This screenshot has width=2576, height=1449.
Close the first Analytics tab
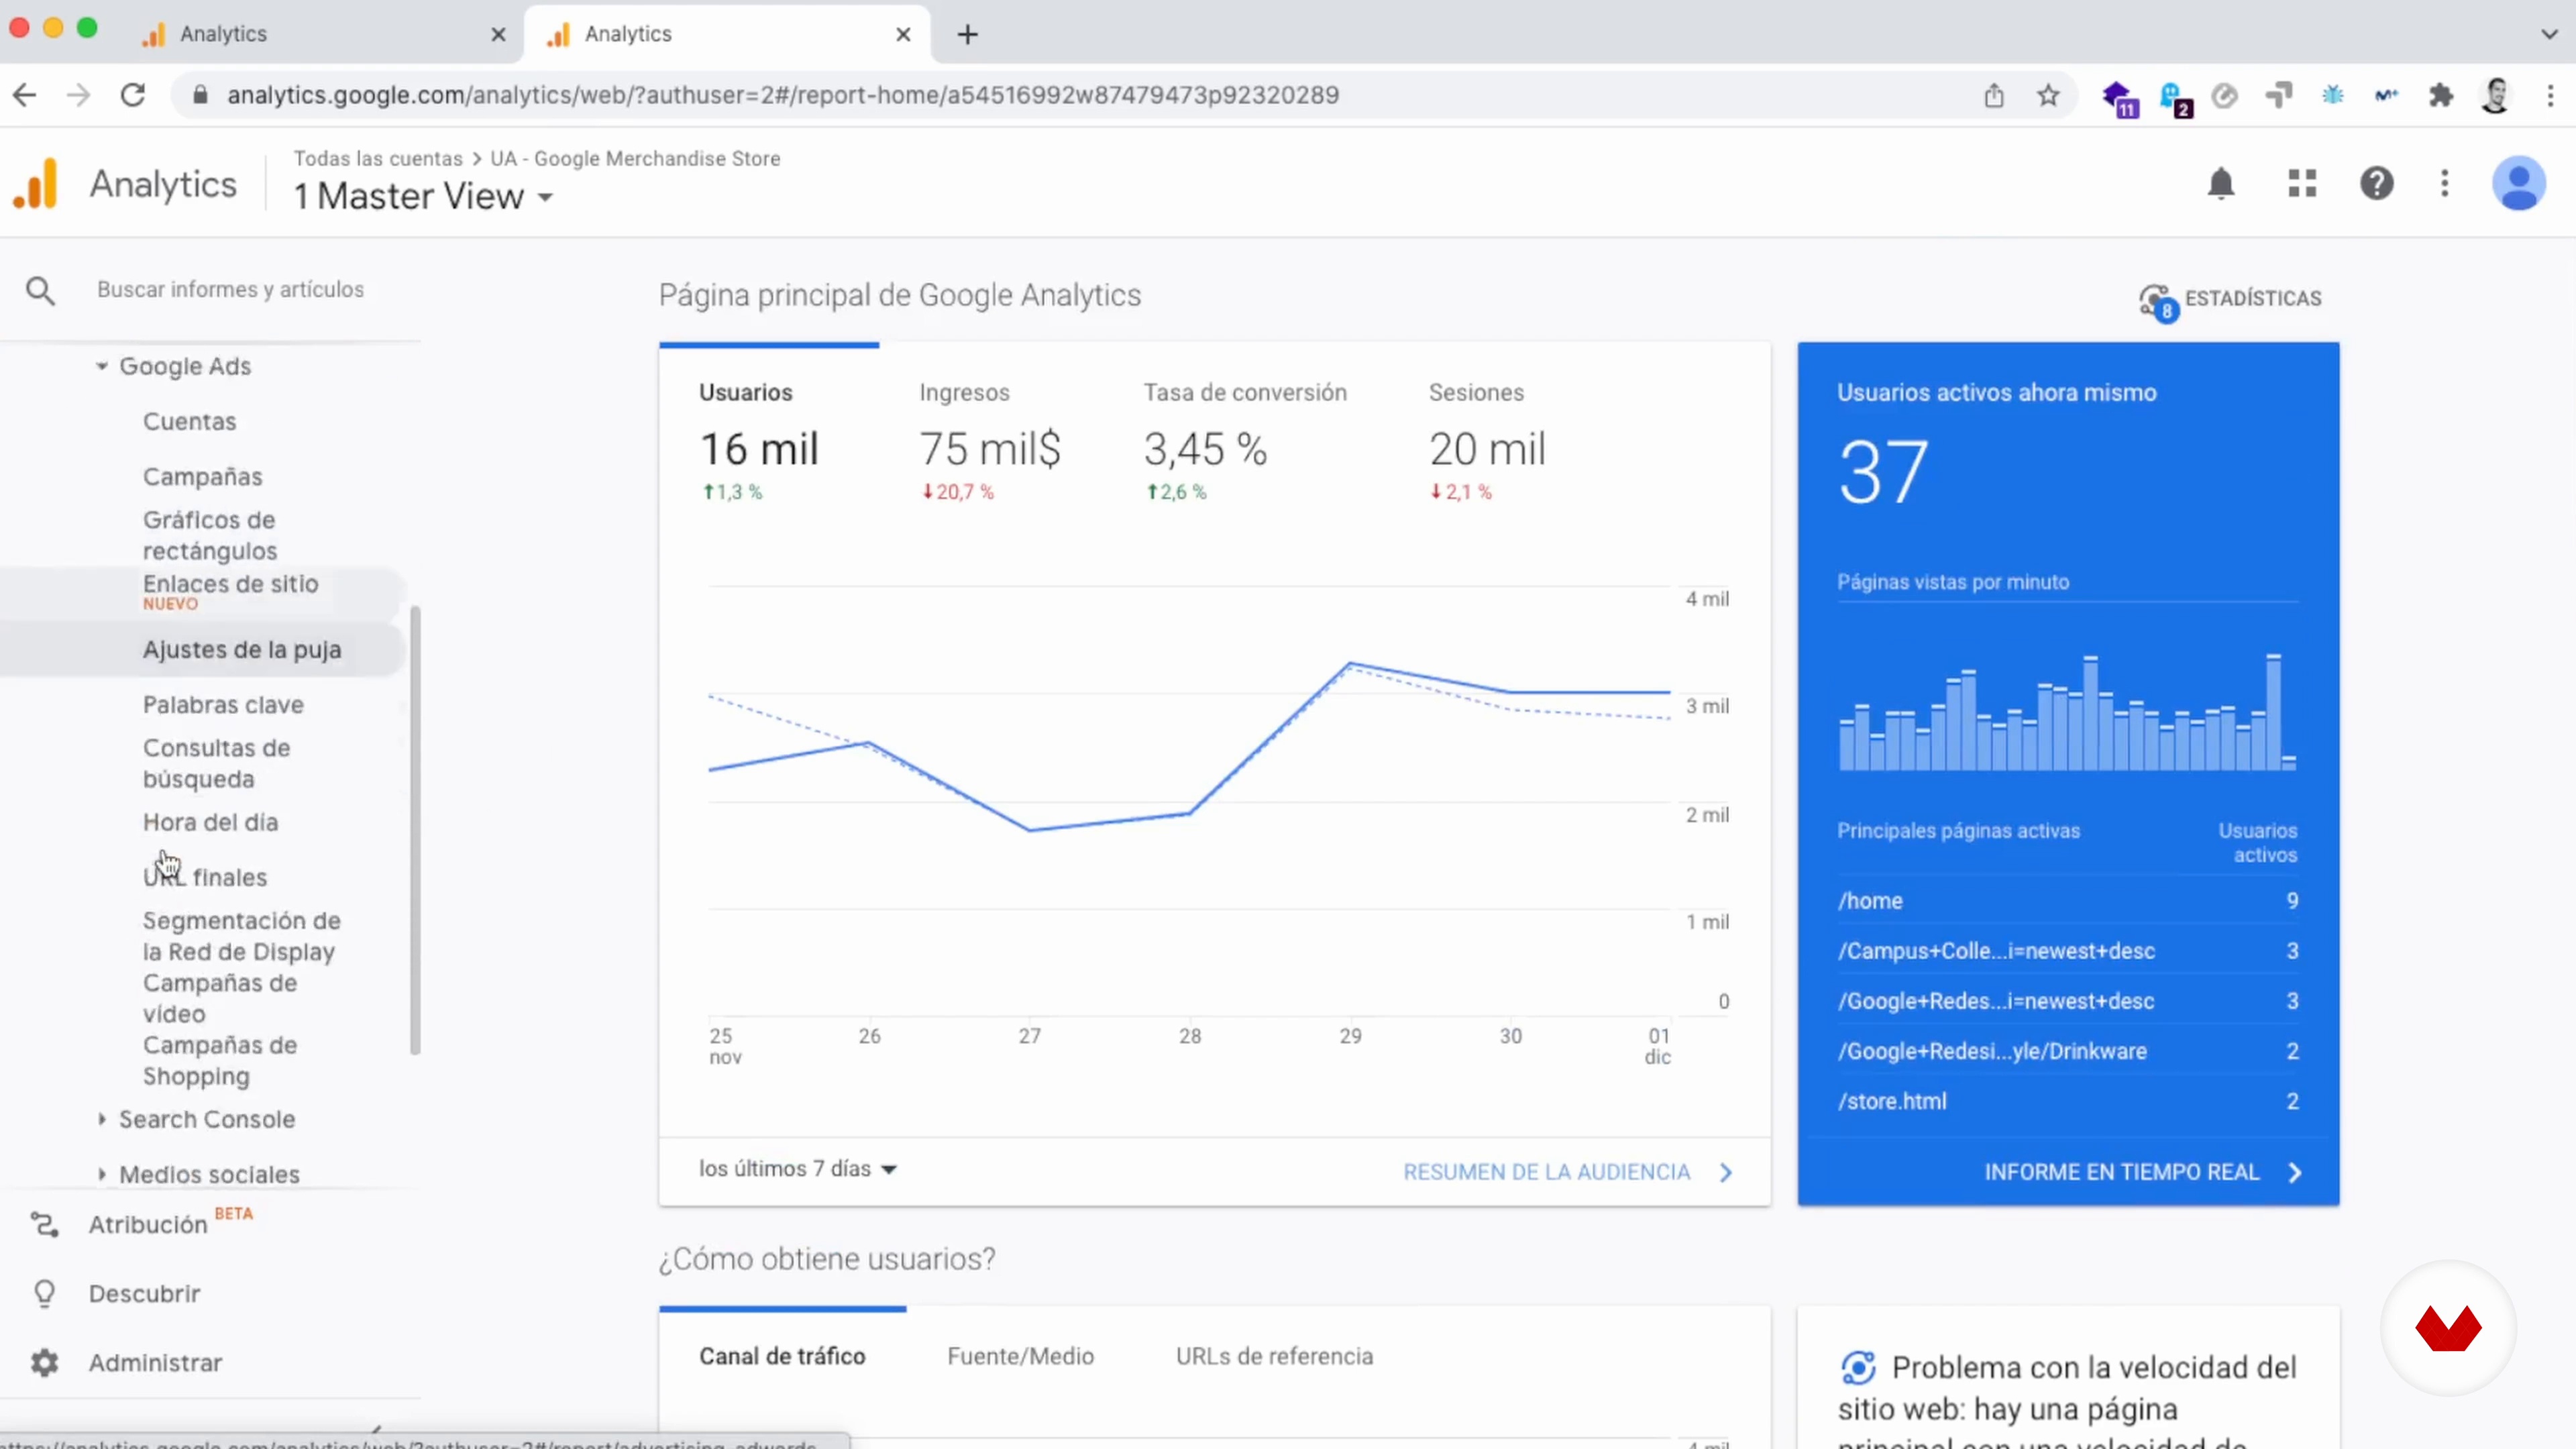[498, 34]
